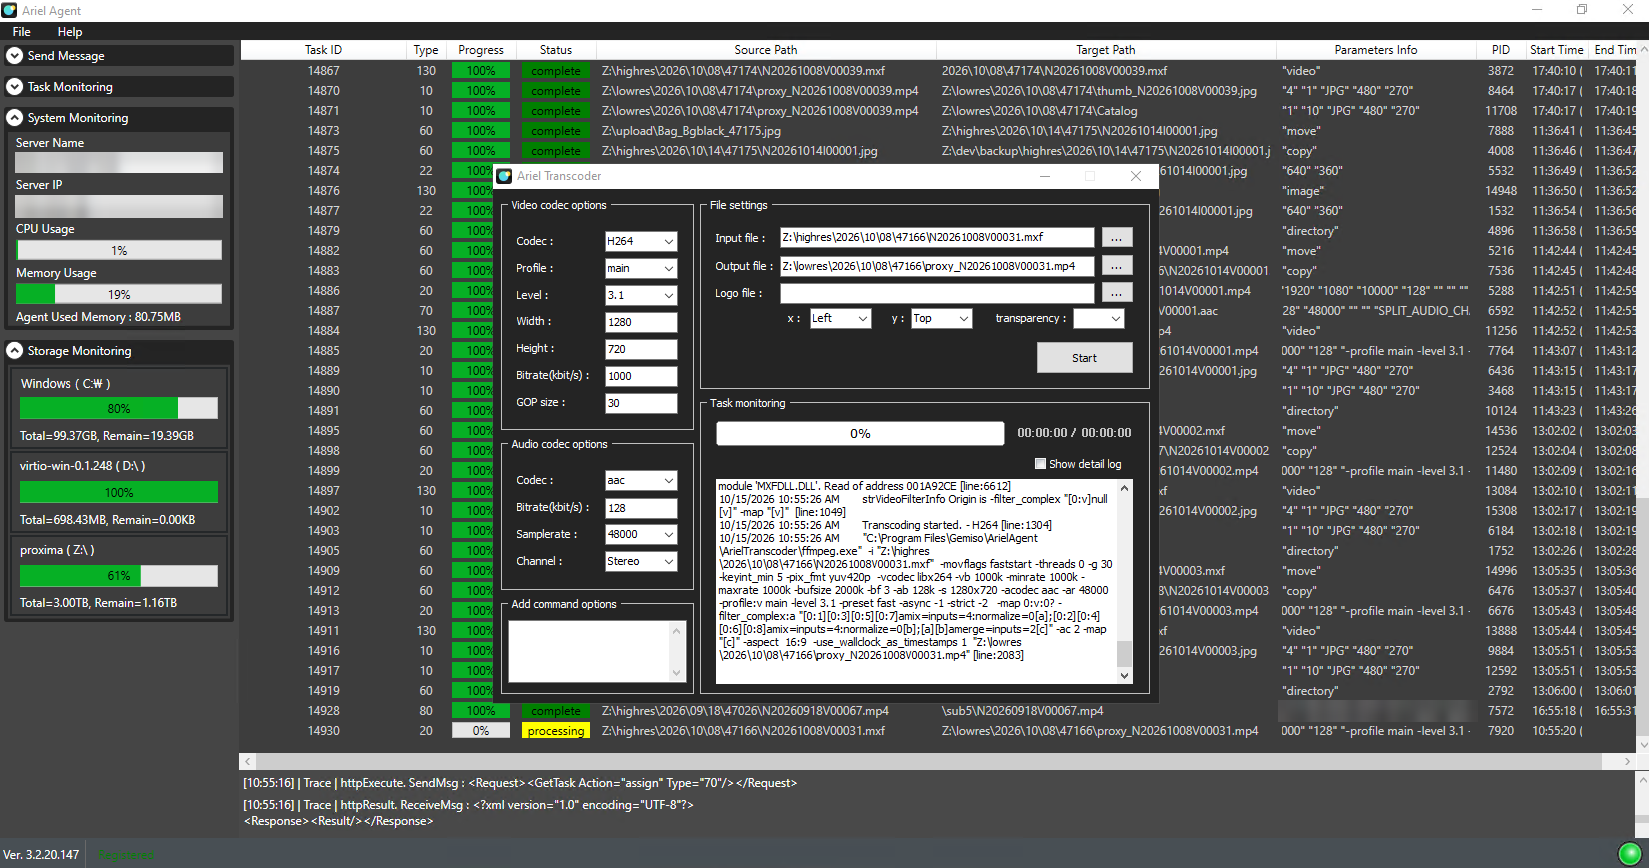
Task: Minimize the Ariel Transcoder dialog
Action: tap(1045, 176)
